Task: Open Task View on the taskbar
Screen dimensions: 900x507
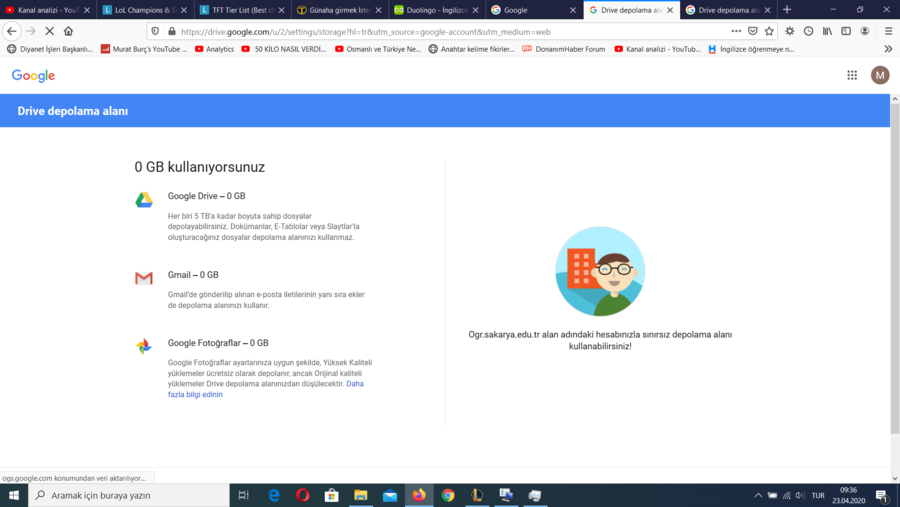Action: tap(243, 495)
